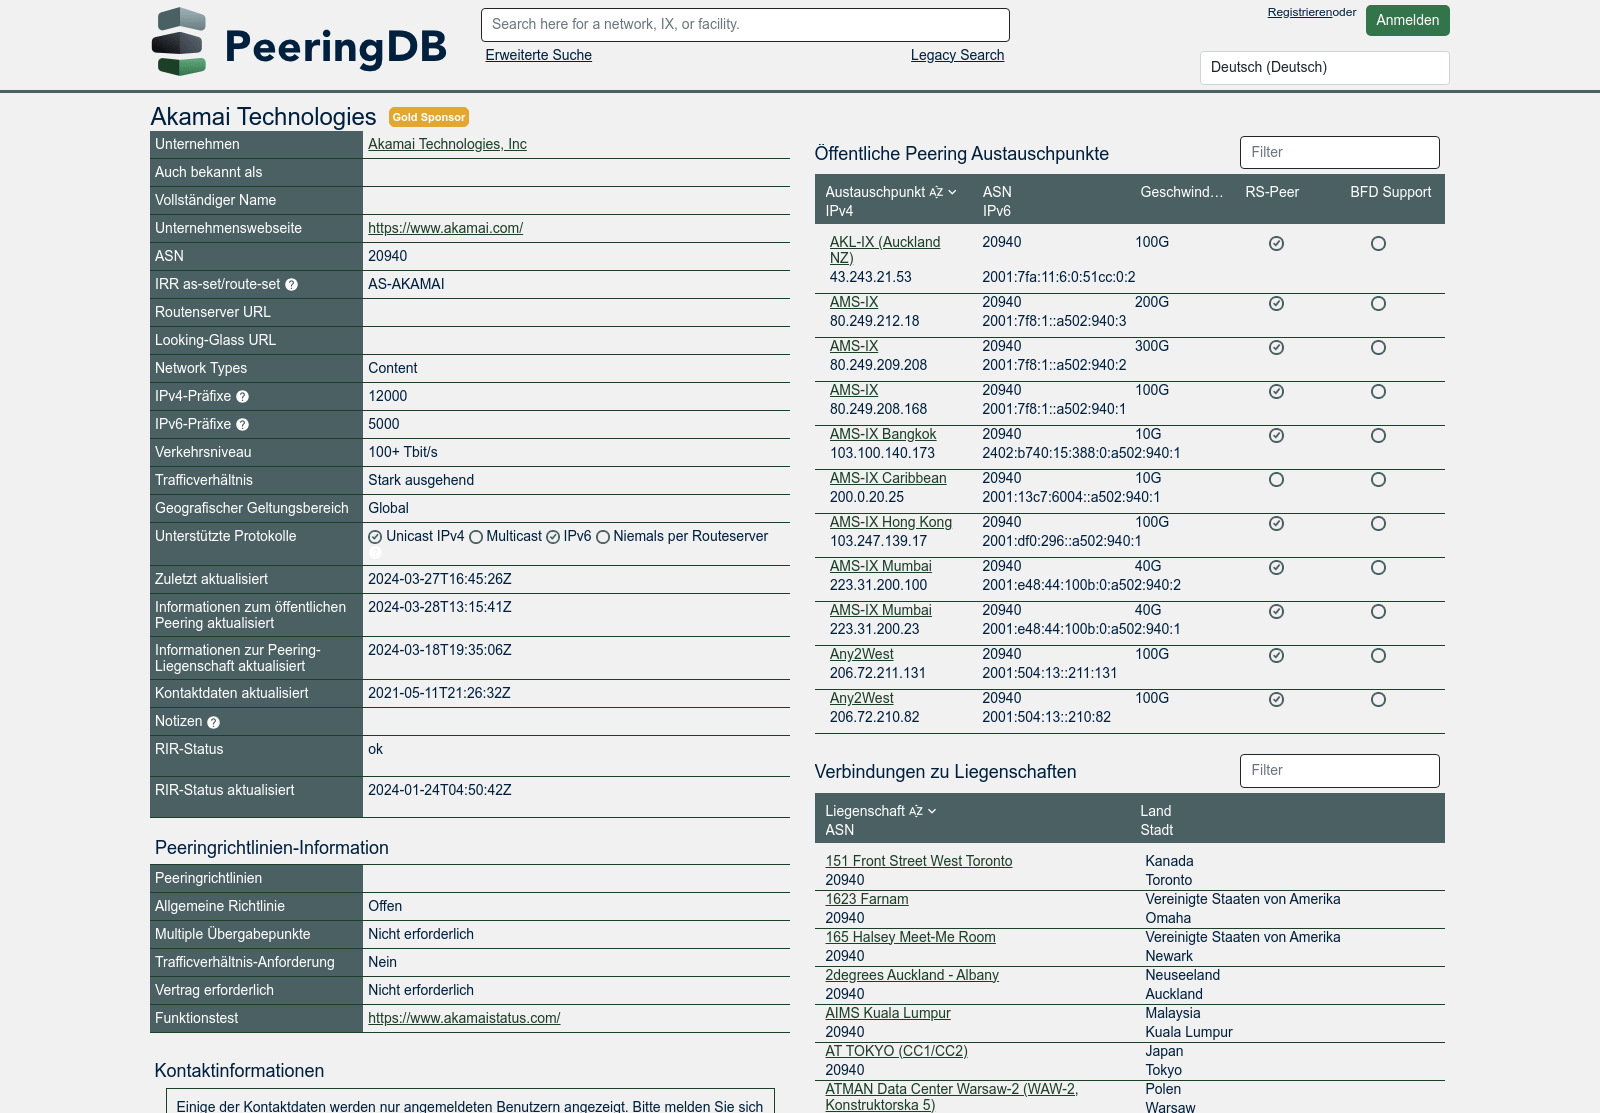The height and width of the screenshot is (1113, 1600).
Task: Click BFD Support circle for AMS-IX Hong Kong
Action: point(1378,524)
